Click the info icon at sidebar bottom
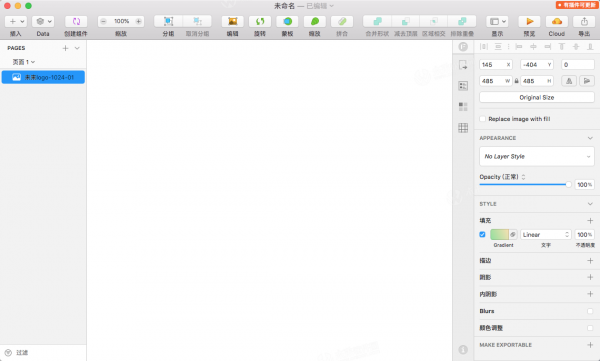 point(463,350)
